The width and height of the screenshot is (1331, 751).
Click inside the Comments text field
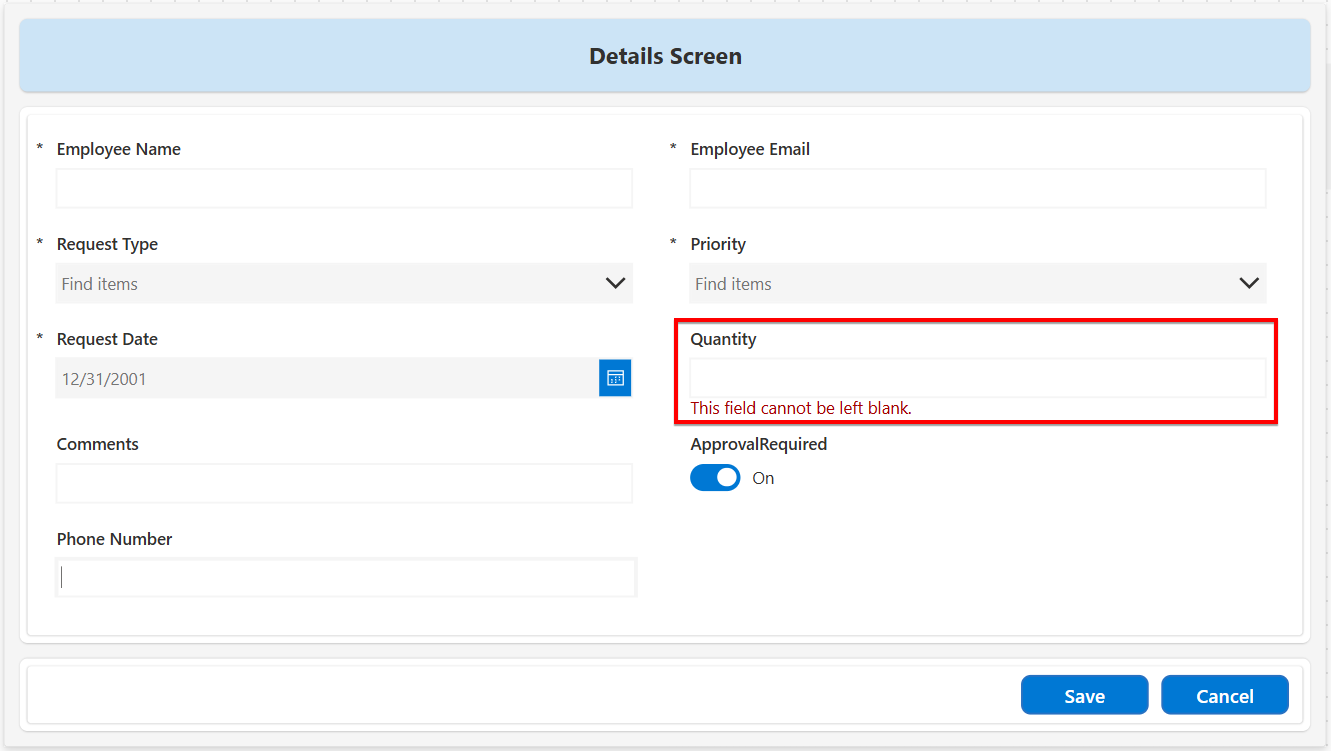pos(344,483)
